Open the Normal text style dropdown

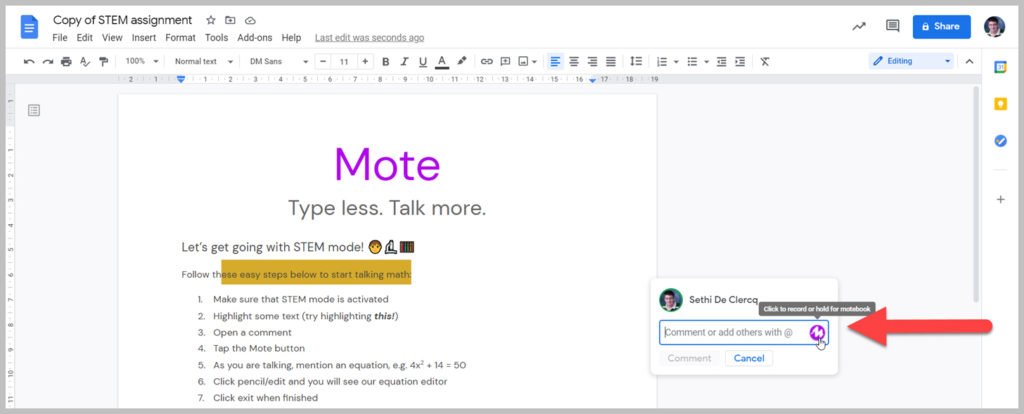(x=204, y=61)
